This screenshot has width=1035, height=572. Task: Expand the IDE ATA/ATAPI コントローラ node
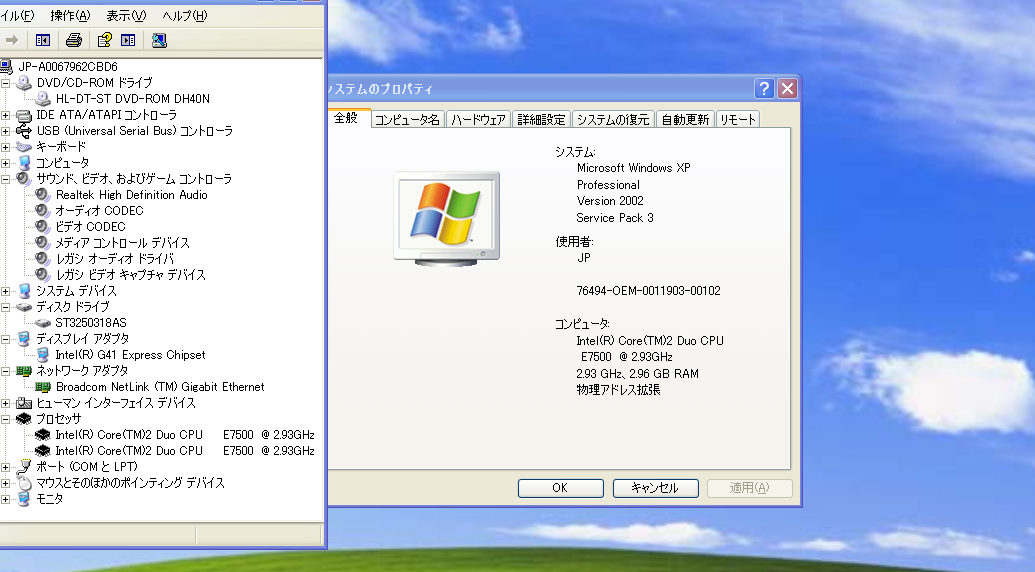(5, 115)
